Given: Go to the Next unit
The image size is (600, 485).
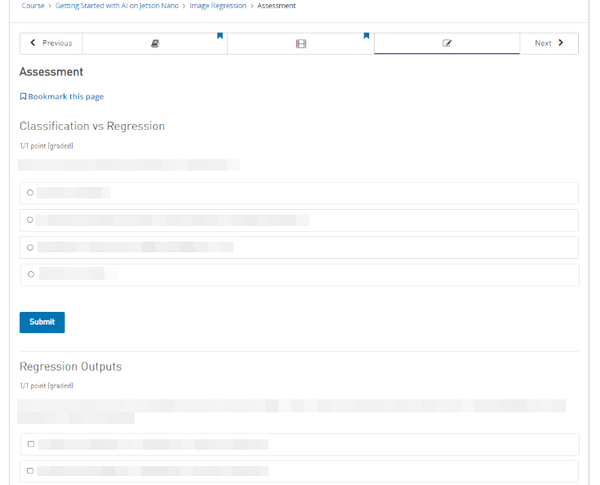Looking at the screenshot, I should pyautogui.click(x=549, y=43).
